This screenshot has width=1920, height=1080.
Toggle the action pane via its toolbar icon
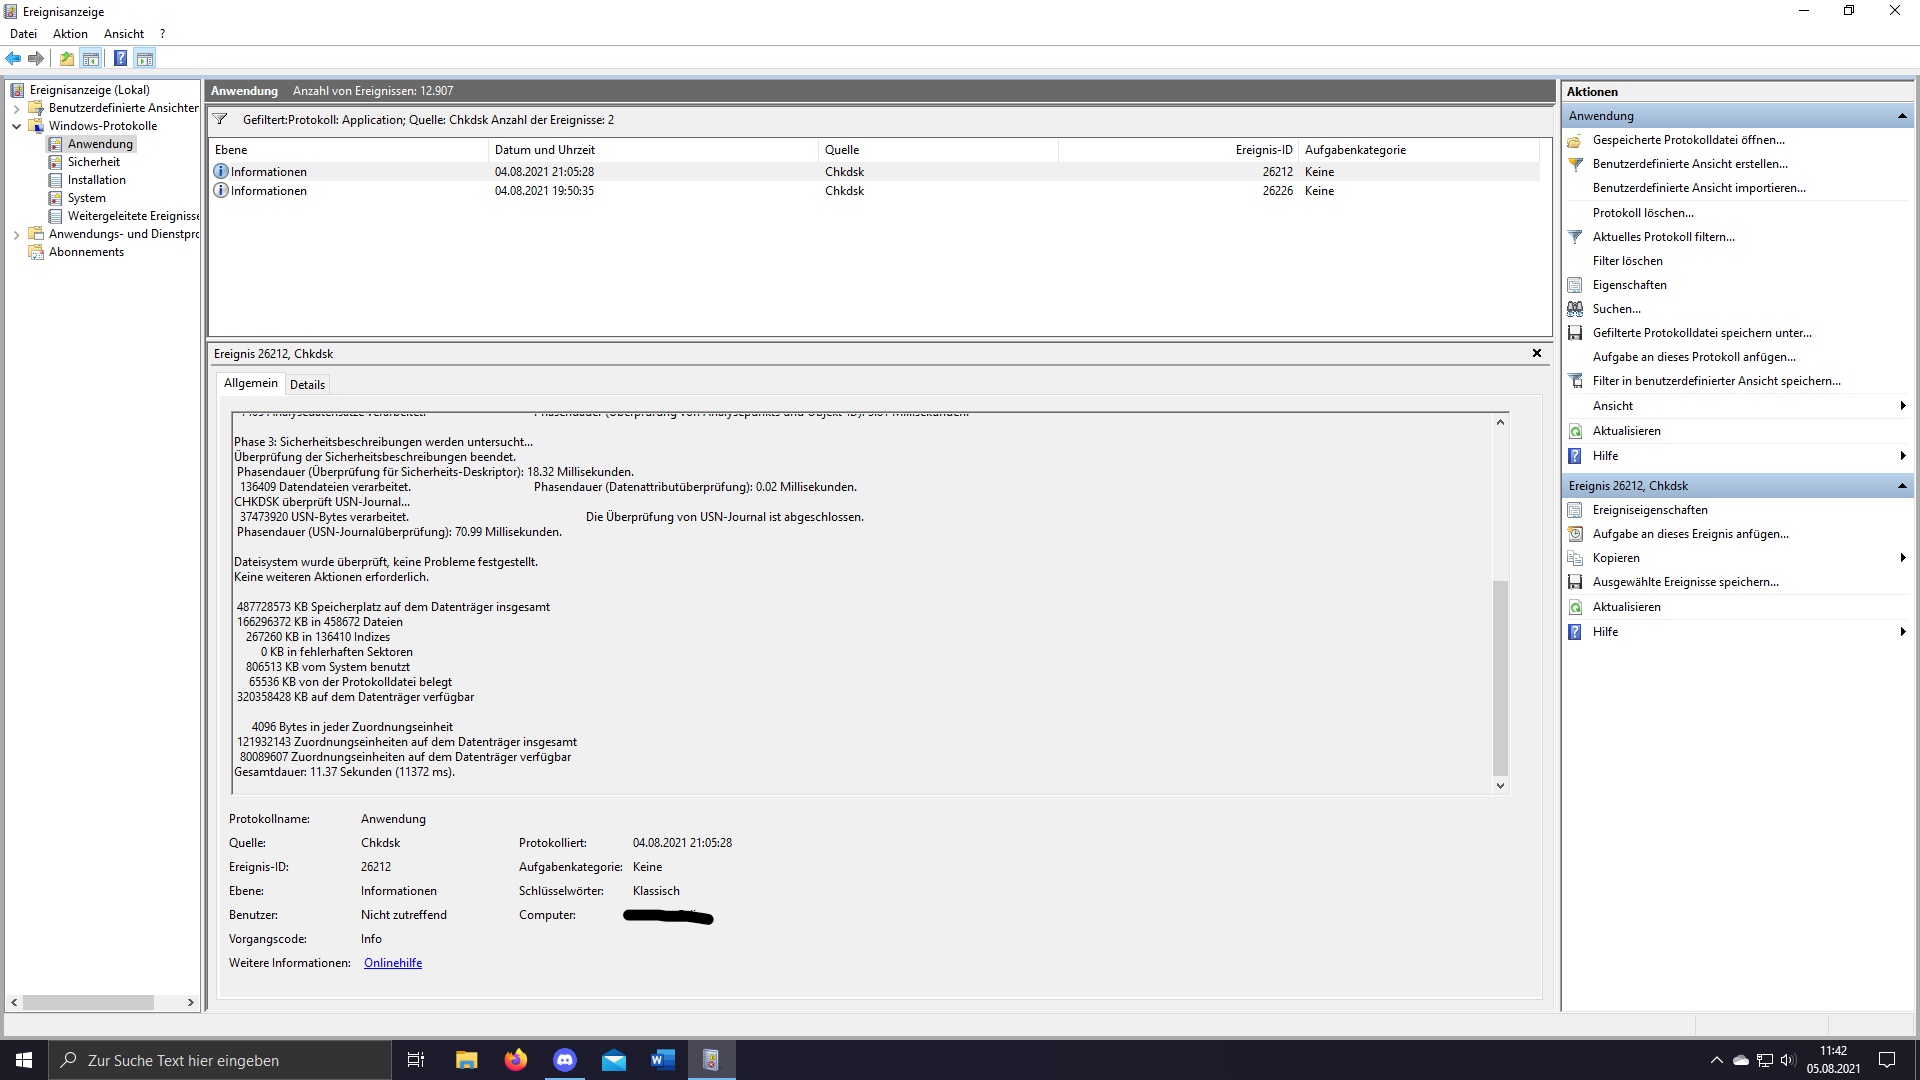tap(146, 58)
